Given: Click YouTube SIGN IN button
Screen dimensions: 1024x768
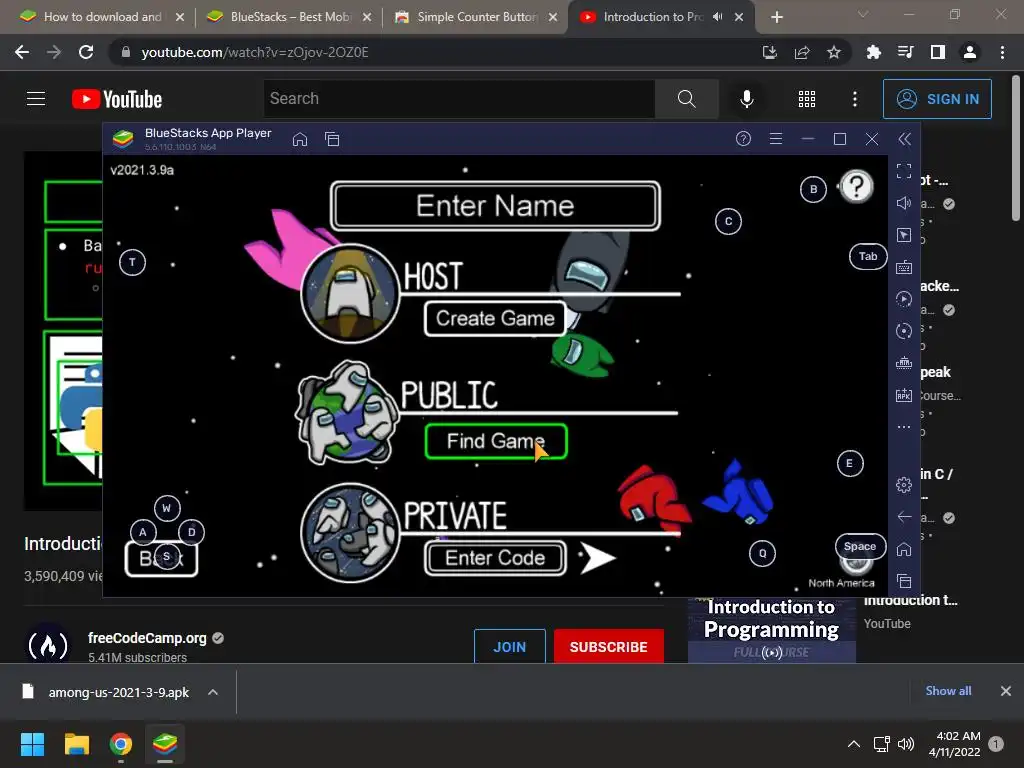Looking at the screenshot, I should point(937,99).
